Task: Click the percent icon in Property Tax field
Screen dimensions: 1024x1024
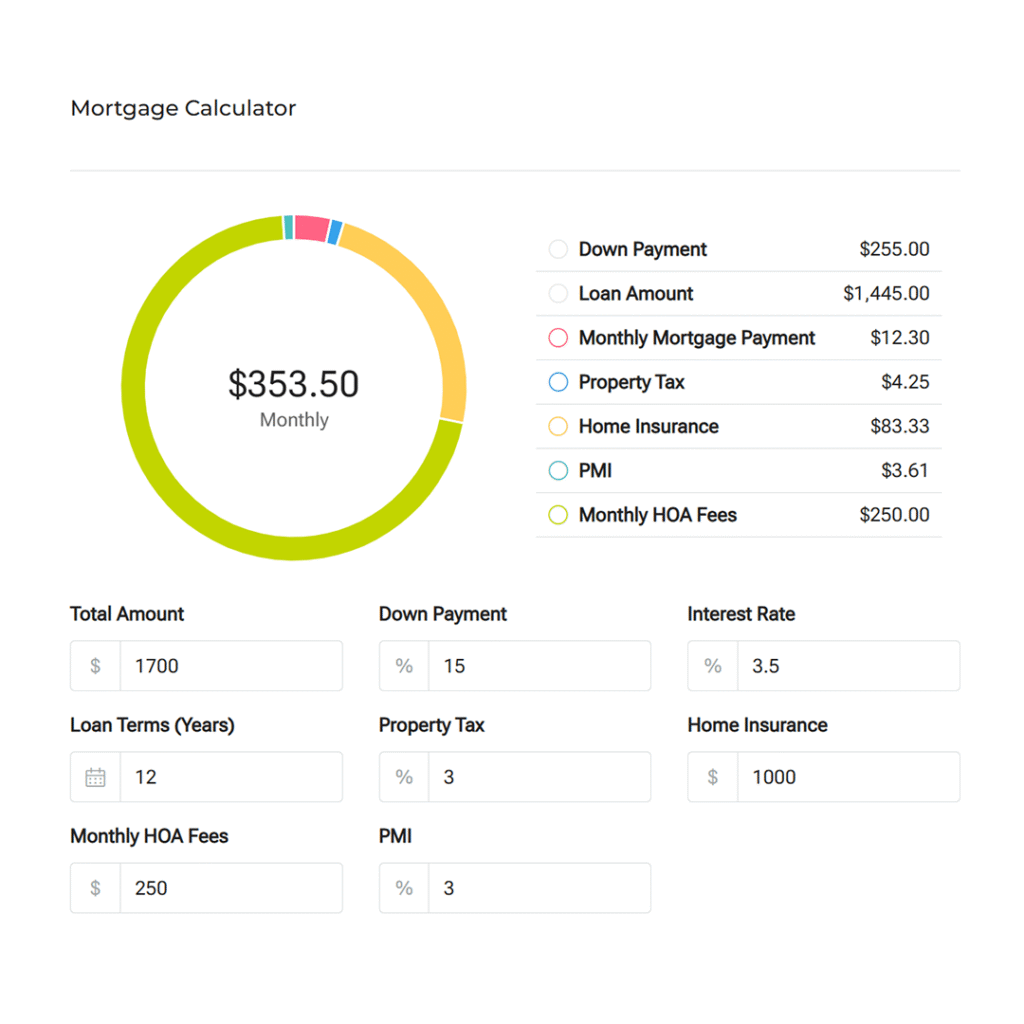Action: 404,777
